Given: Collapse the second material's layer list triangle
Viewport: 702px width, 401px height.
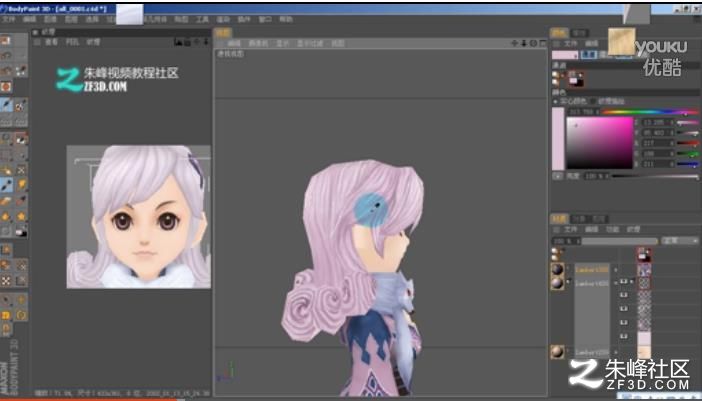Looking at the screenshot, I should click(569, 282).
